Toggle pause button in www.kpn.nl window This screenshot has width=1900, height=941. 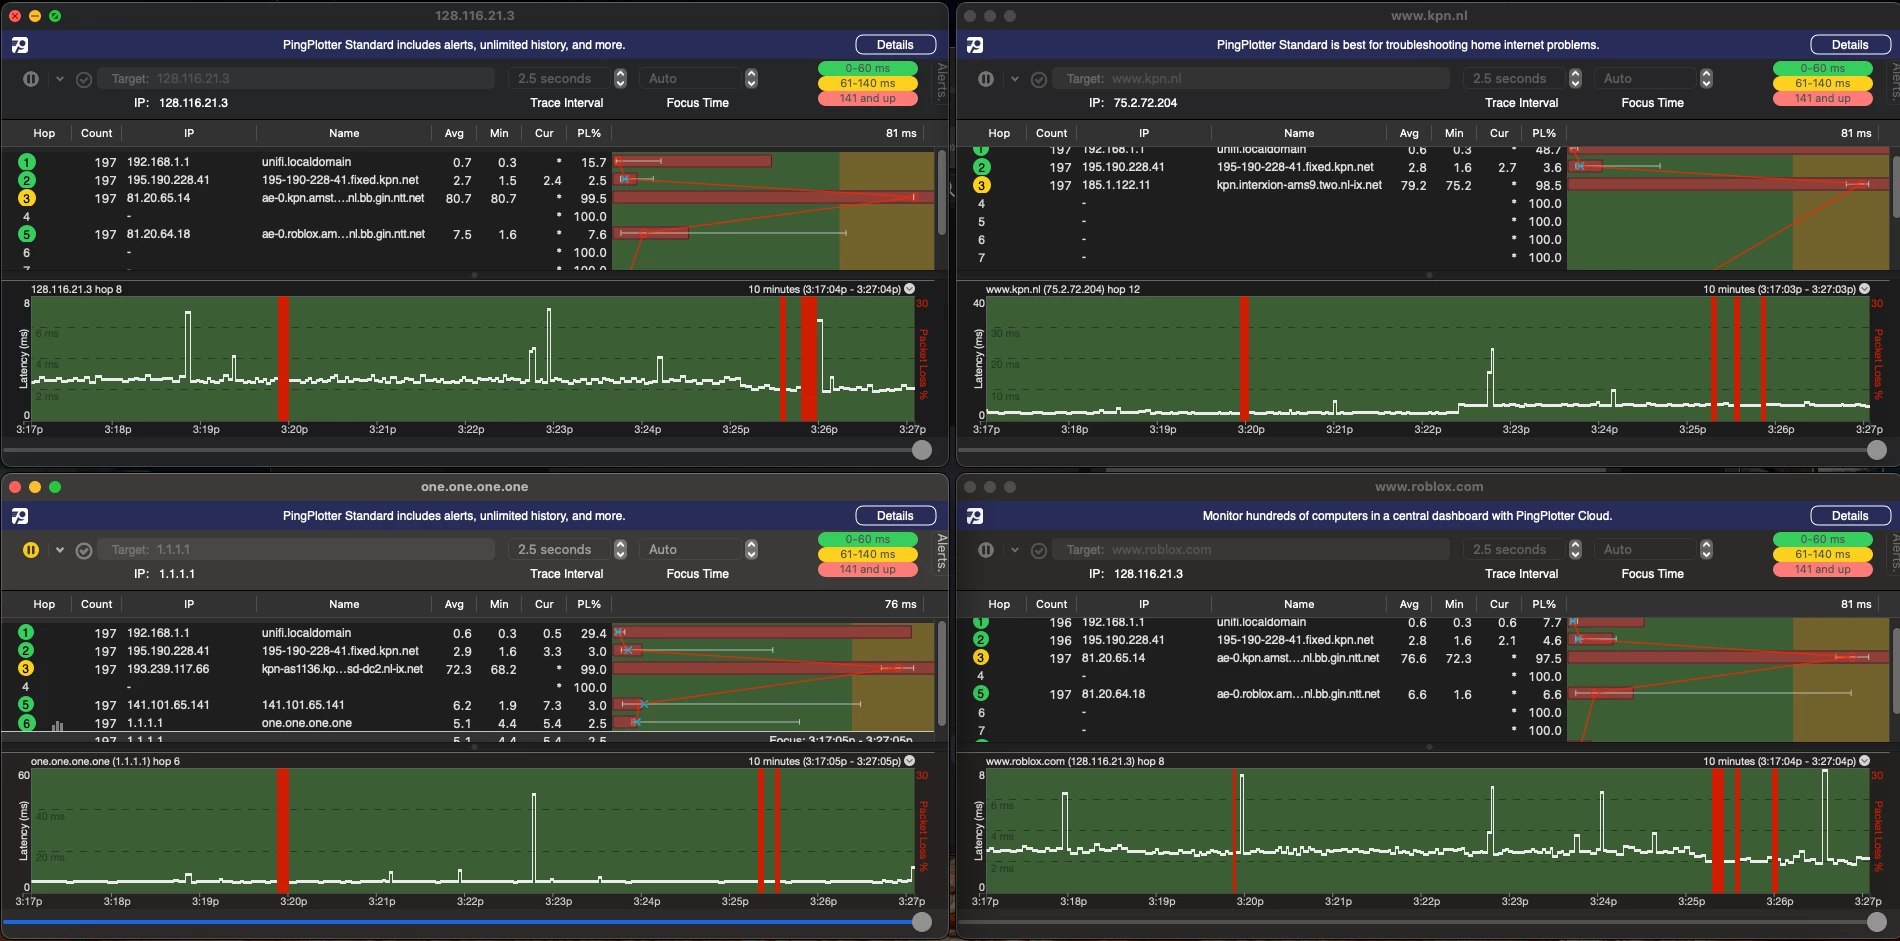986,79
